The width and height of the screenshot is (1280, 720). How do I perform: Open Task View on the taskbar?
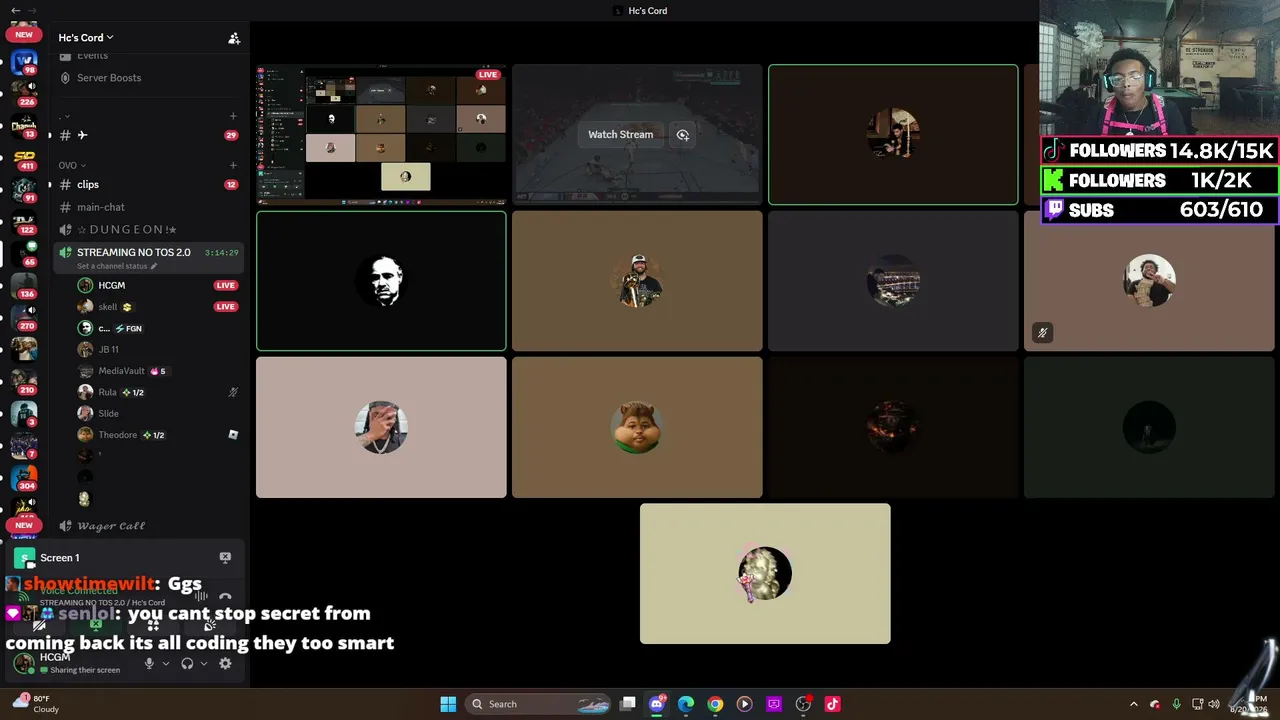pyautogui.click(x=628, y=704)
